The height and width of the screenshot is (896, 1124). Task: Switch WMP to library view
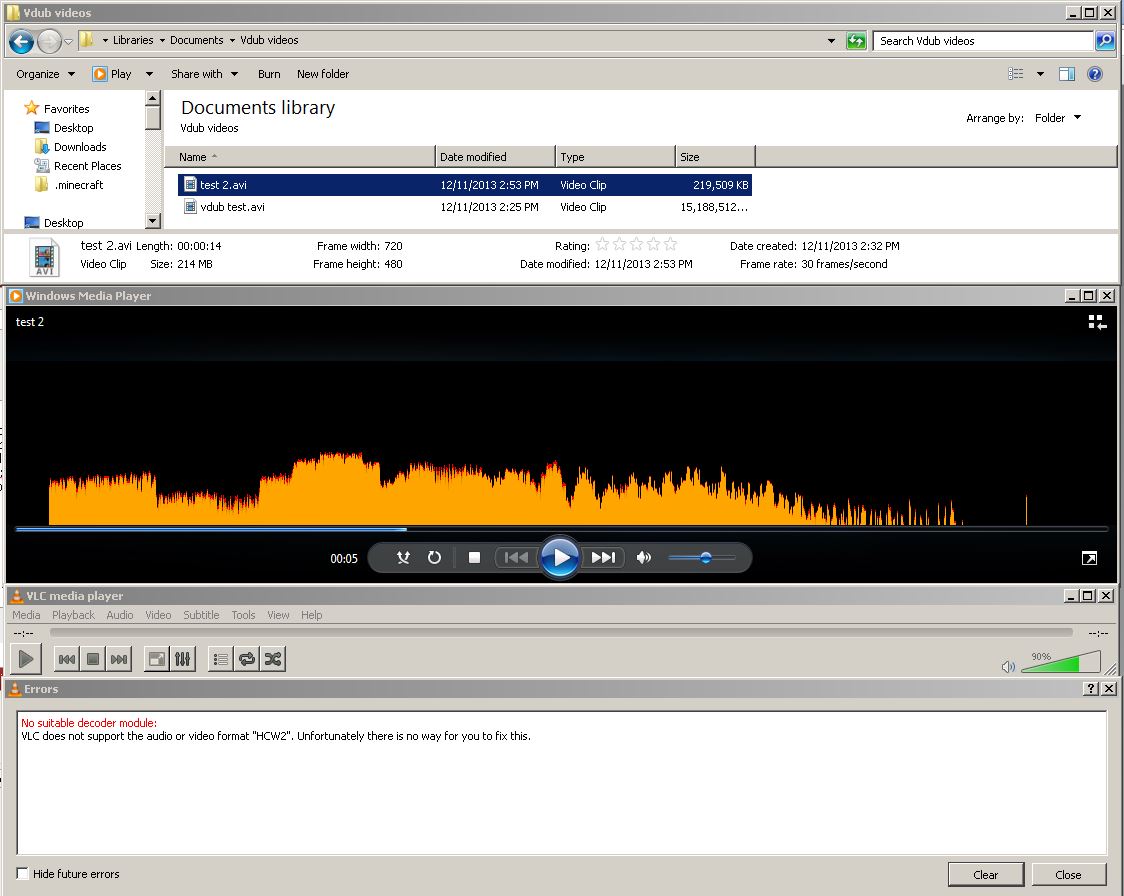point(1097,323)
